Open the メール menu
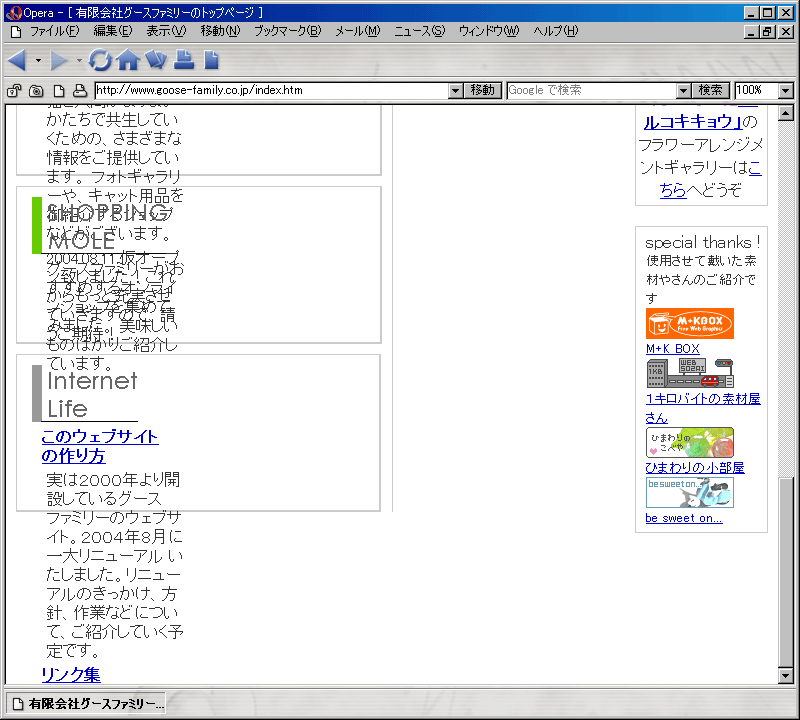800x720 pixels. point(358,32)
